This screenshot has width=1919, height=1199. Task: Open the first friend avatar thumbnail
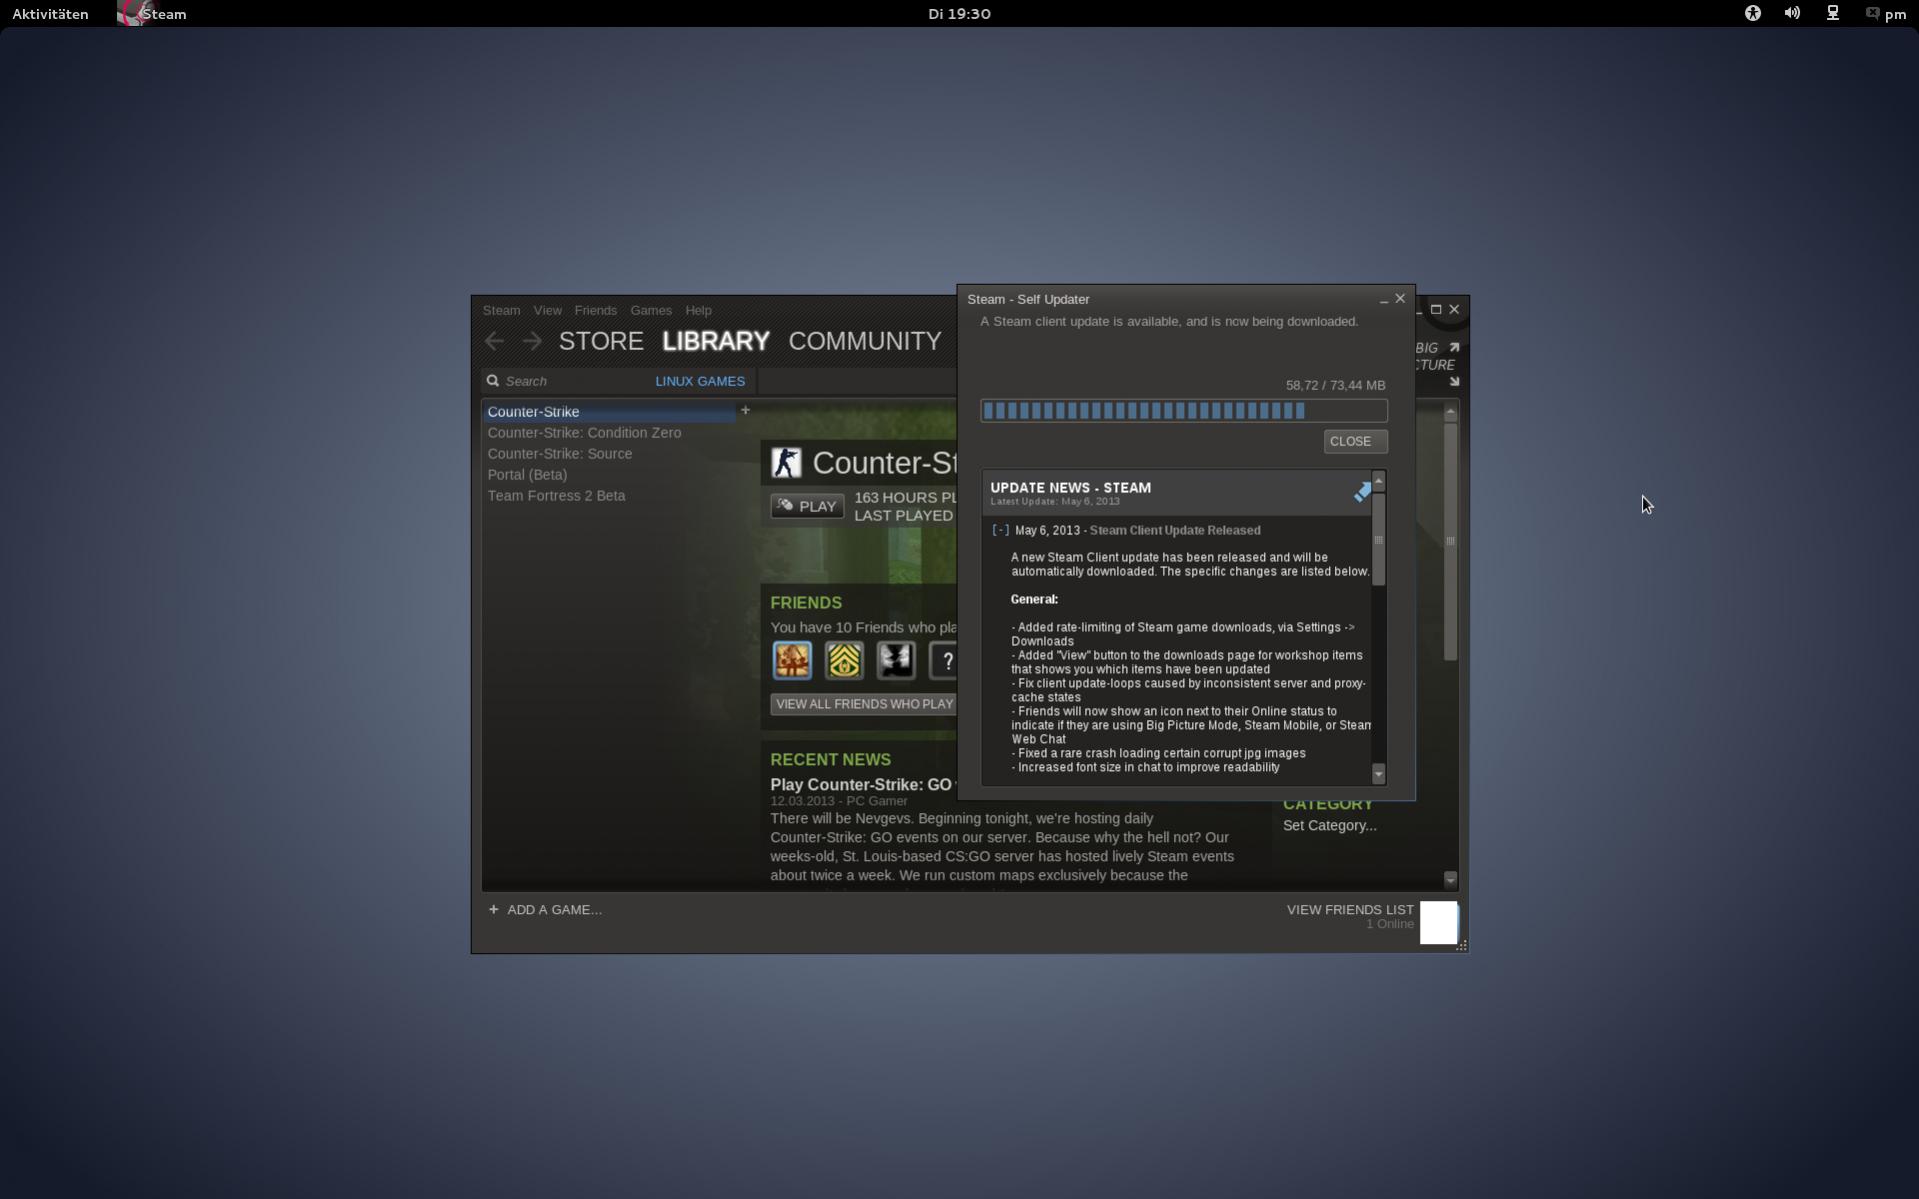pos(792,661)
